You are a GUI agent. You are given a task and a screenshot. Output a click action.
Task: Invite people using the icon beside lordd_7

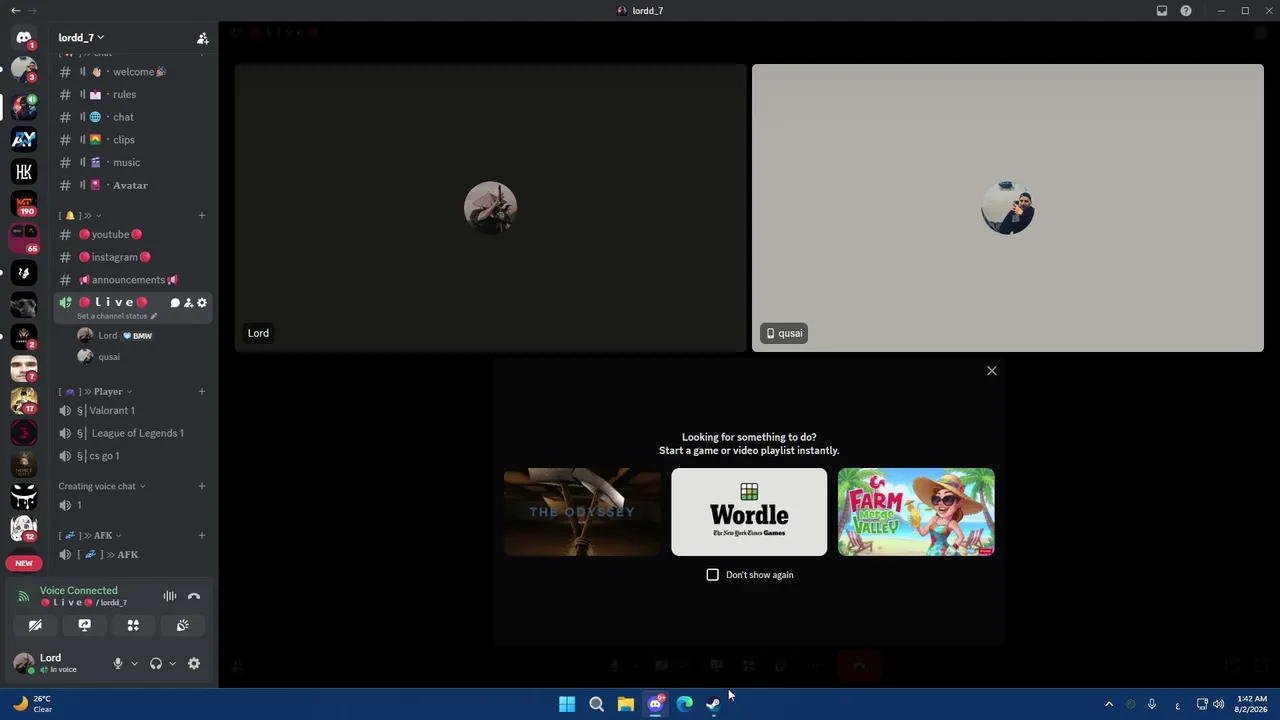tap(202, 38)
